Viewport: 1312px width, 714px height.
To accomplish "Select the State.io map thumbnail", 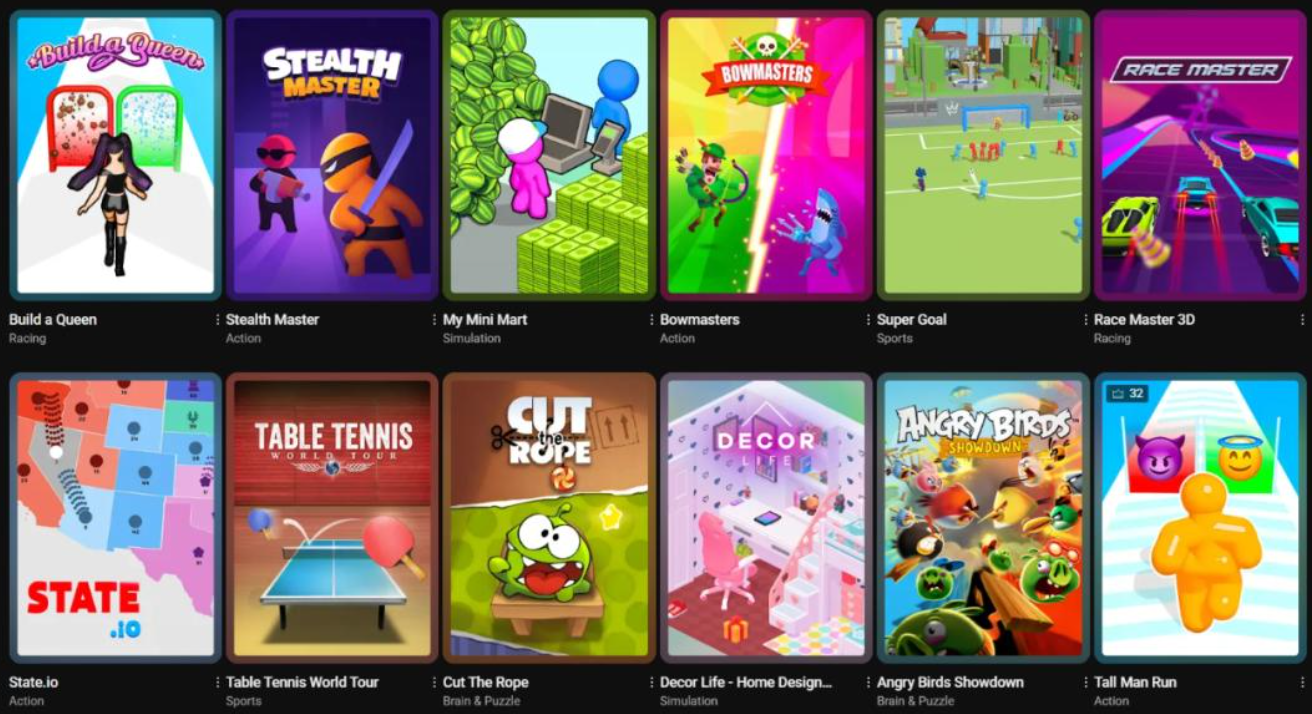I will [x=115, y=518].
